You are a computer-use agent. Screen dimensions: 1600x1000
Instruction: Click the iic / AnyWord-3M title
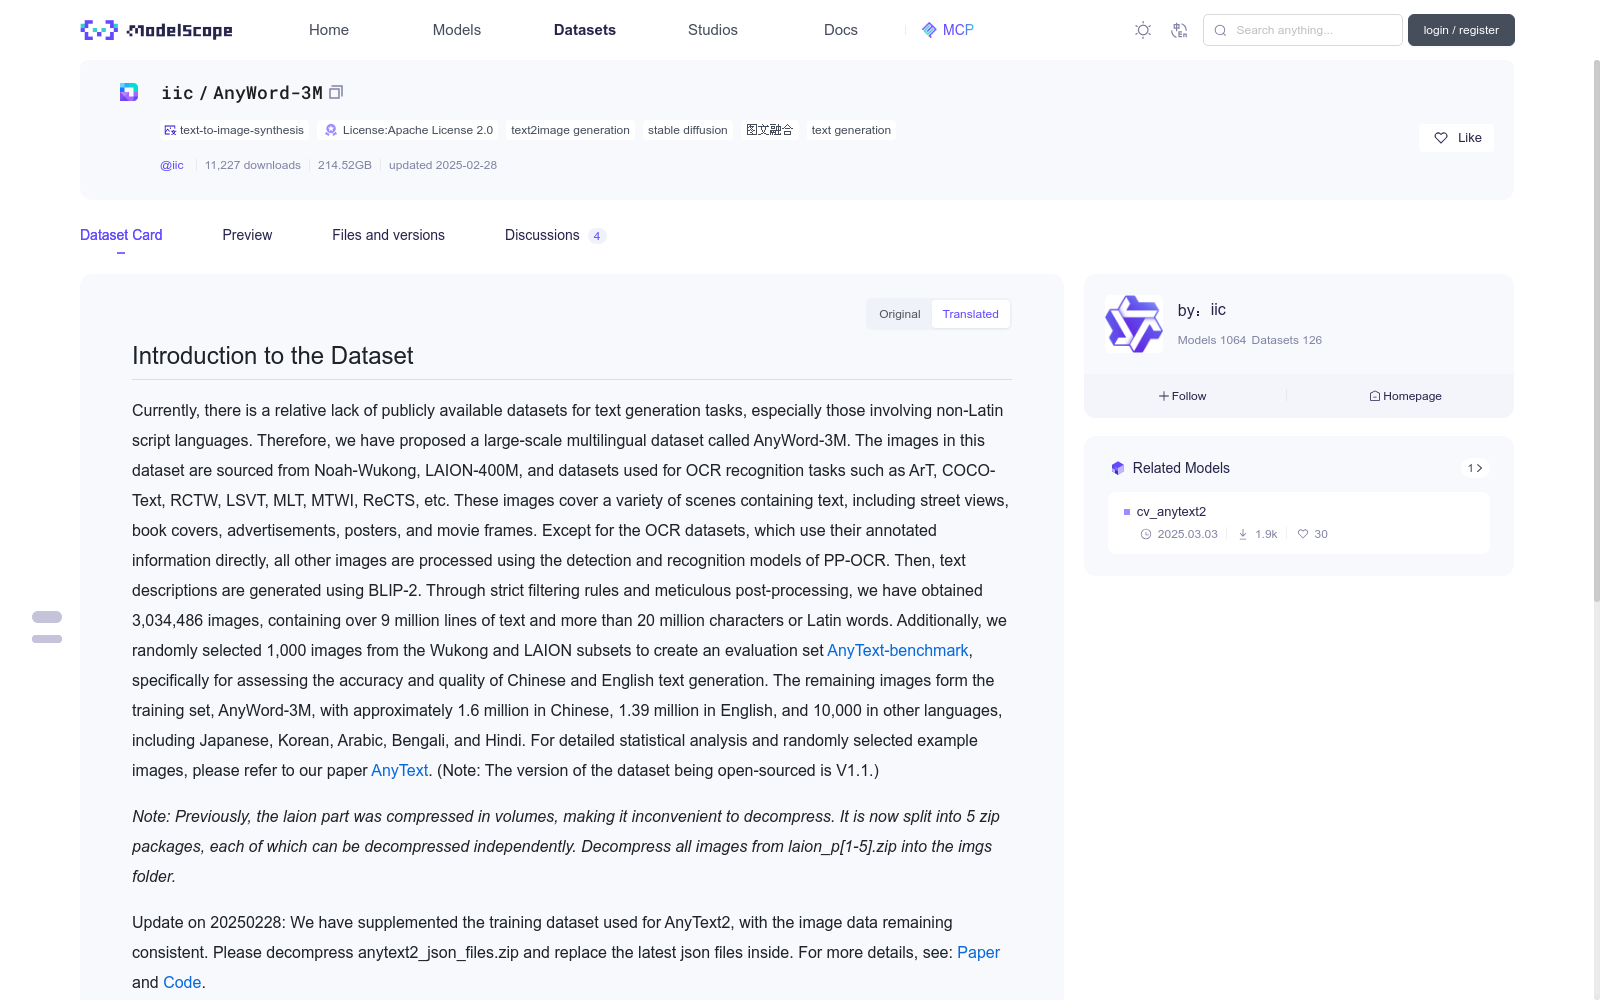point(242,93)
